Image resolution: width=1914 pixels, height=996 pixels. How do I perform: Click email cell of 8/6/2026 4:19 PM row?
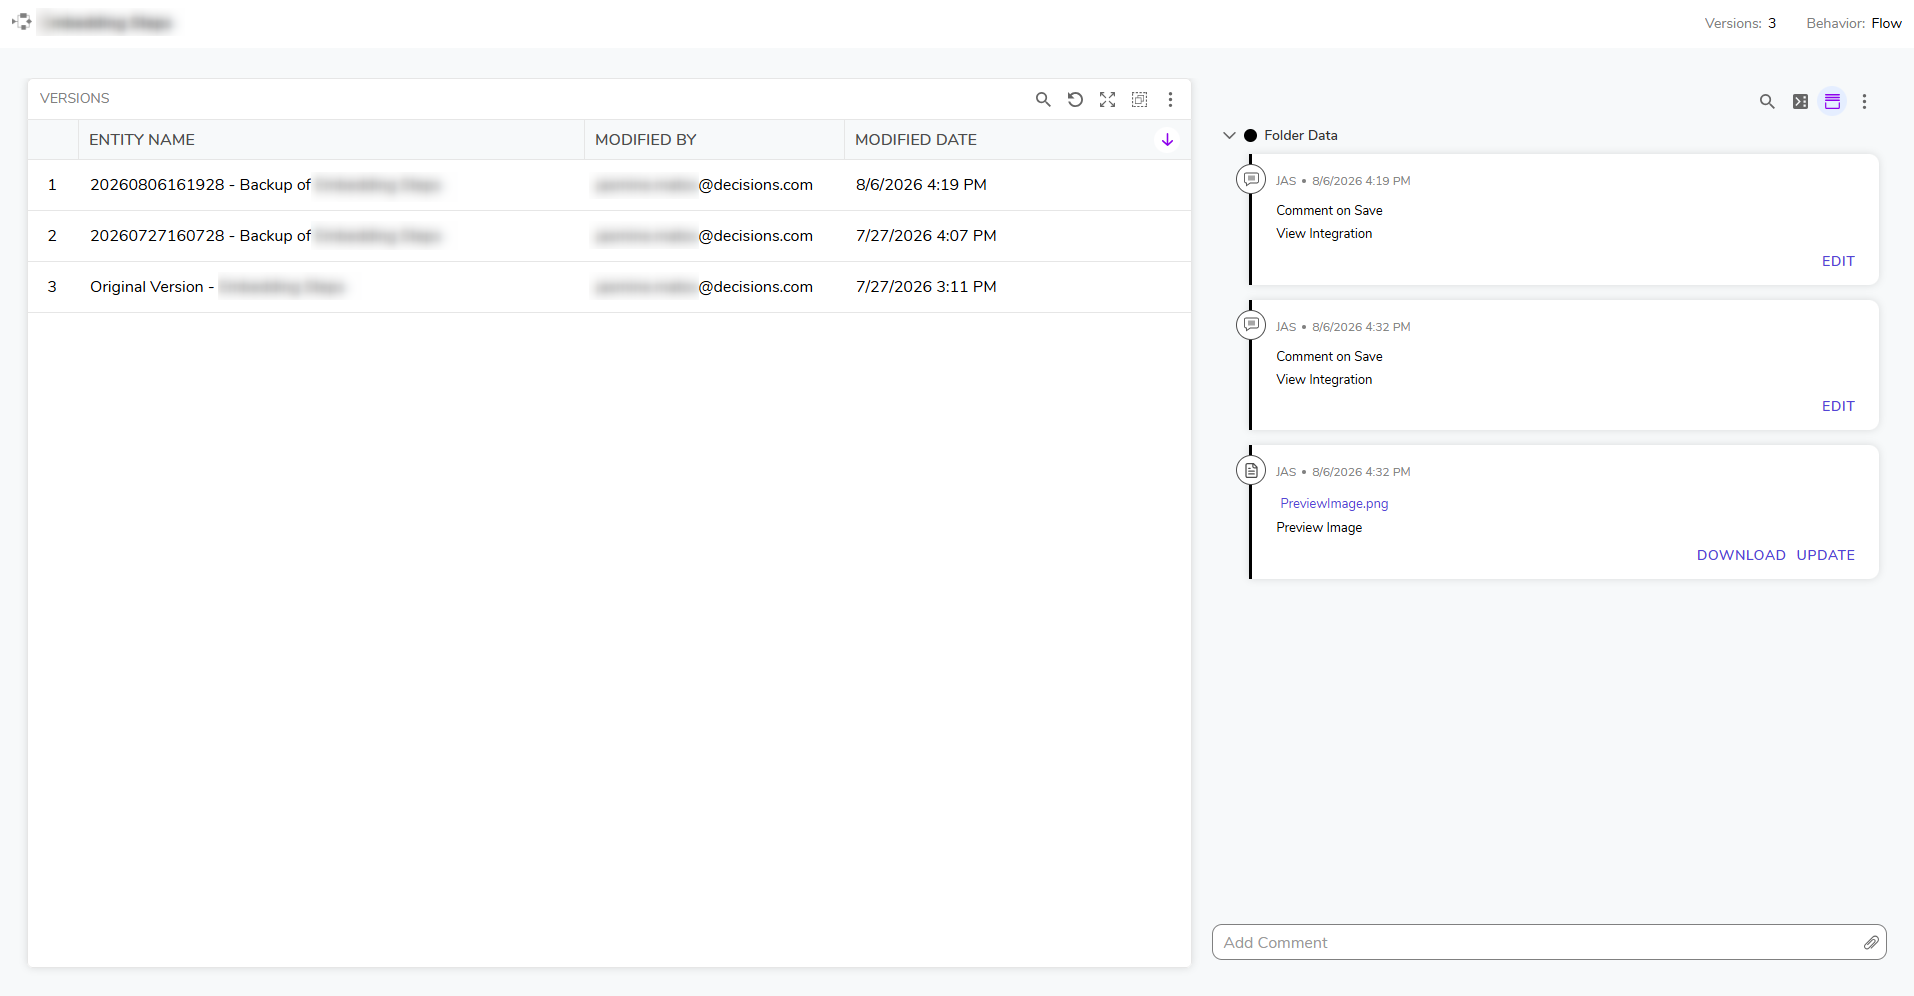point(704,185)
